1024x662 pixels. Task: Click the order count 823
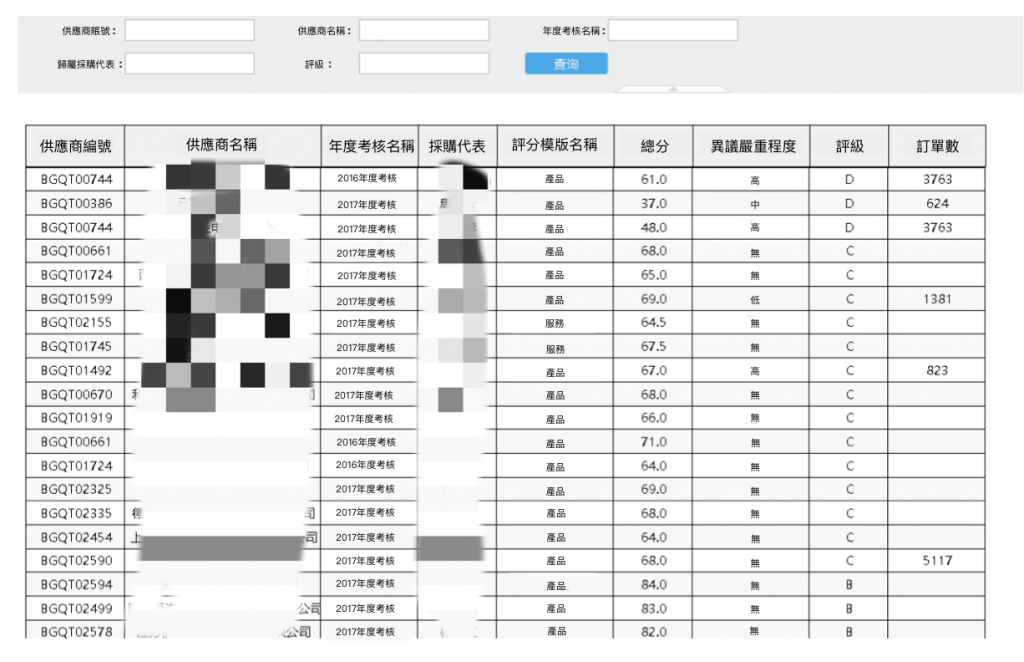(x=937, y=371)
